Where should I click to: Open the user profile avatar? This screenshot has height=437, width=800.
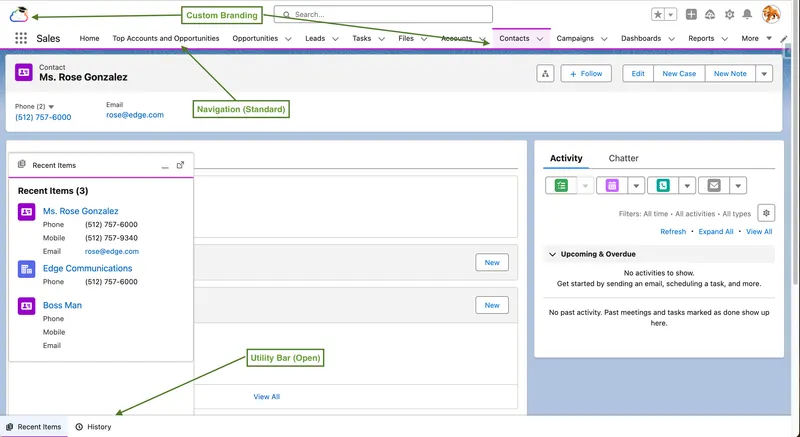point(771,15)
